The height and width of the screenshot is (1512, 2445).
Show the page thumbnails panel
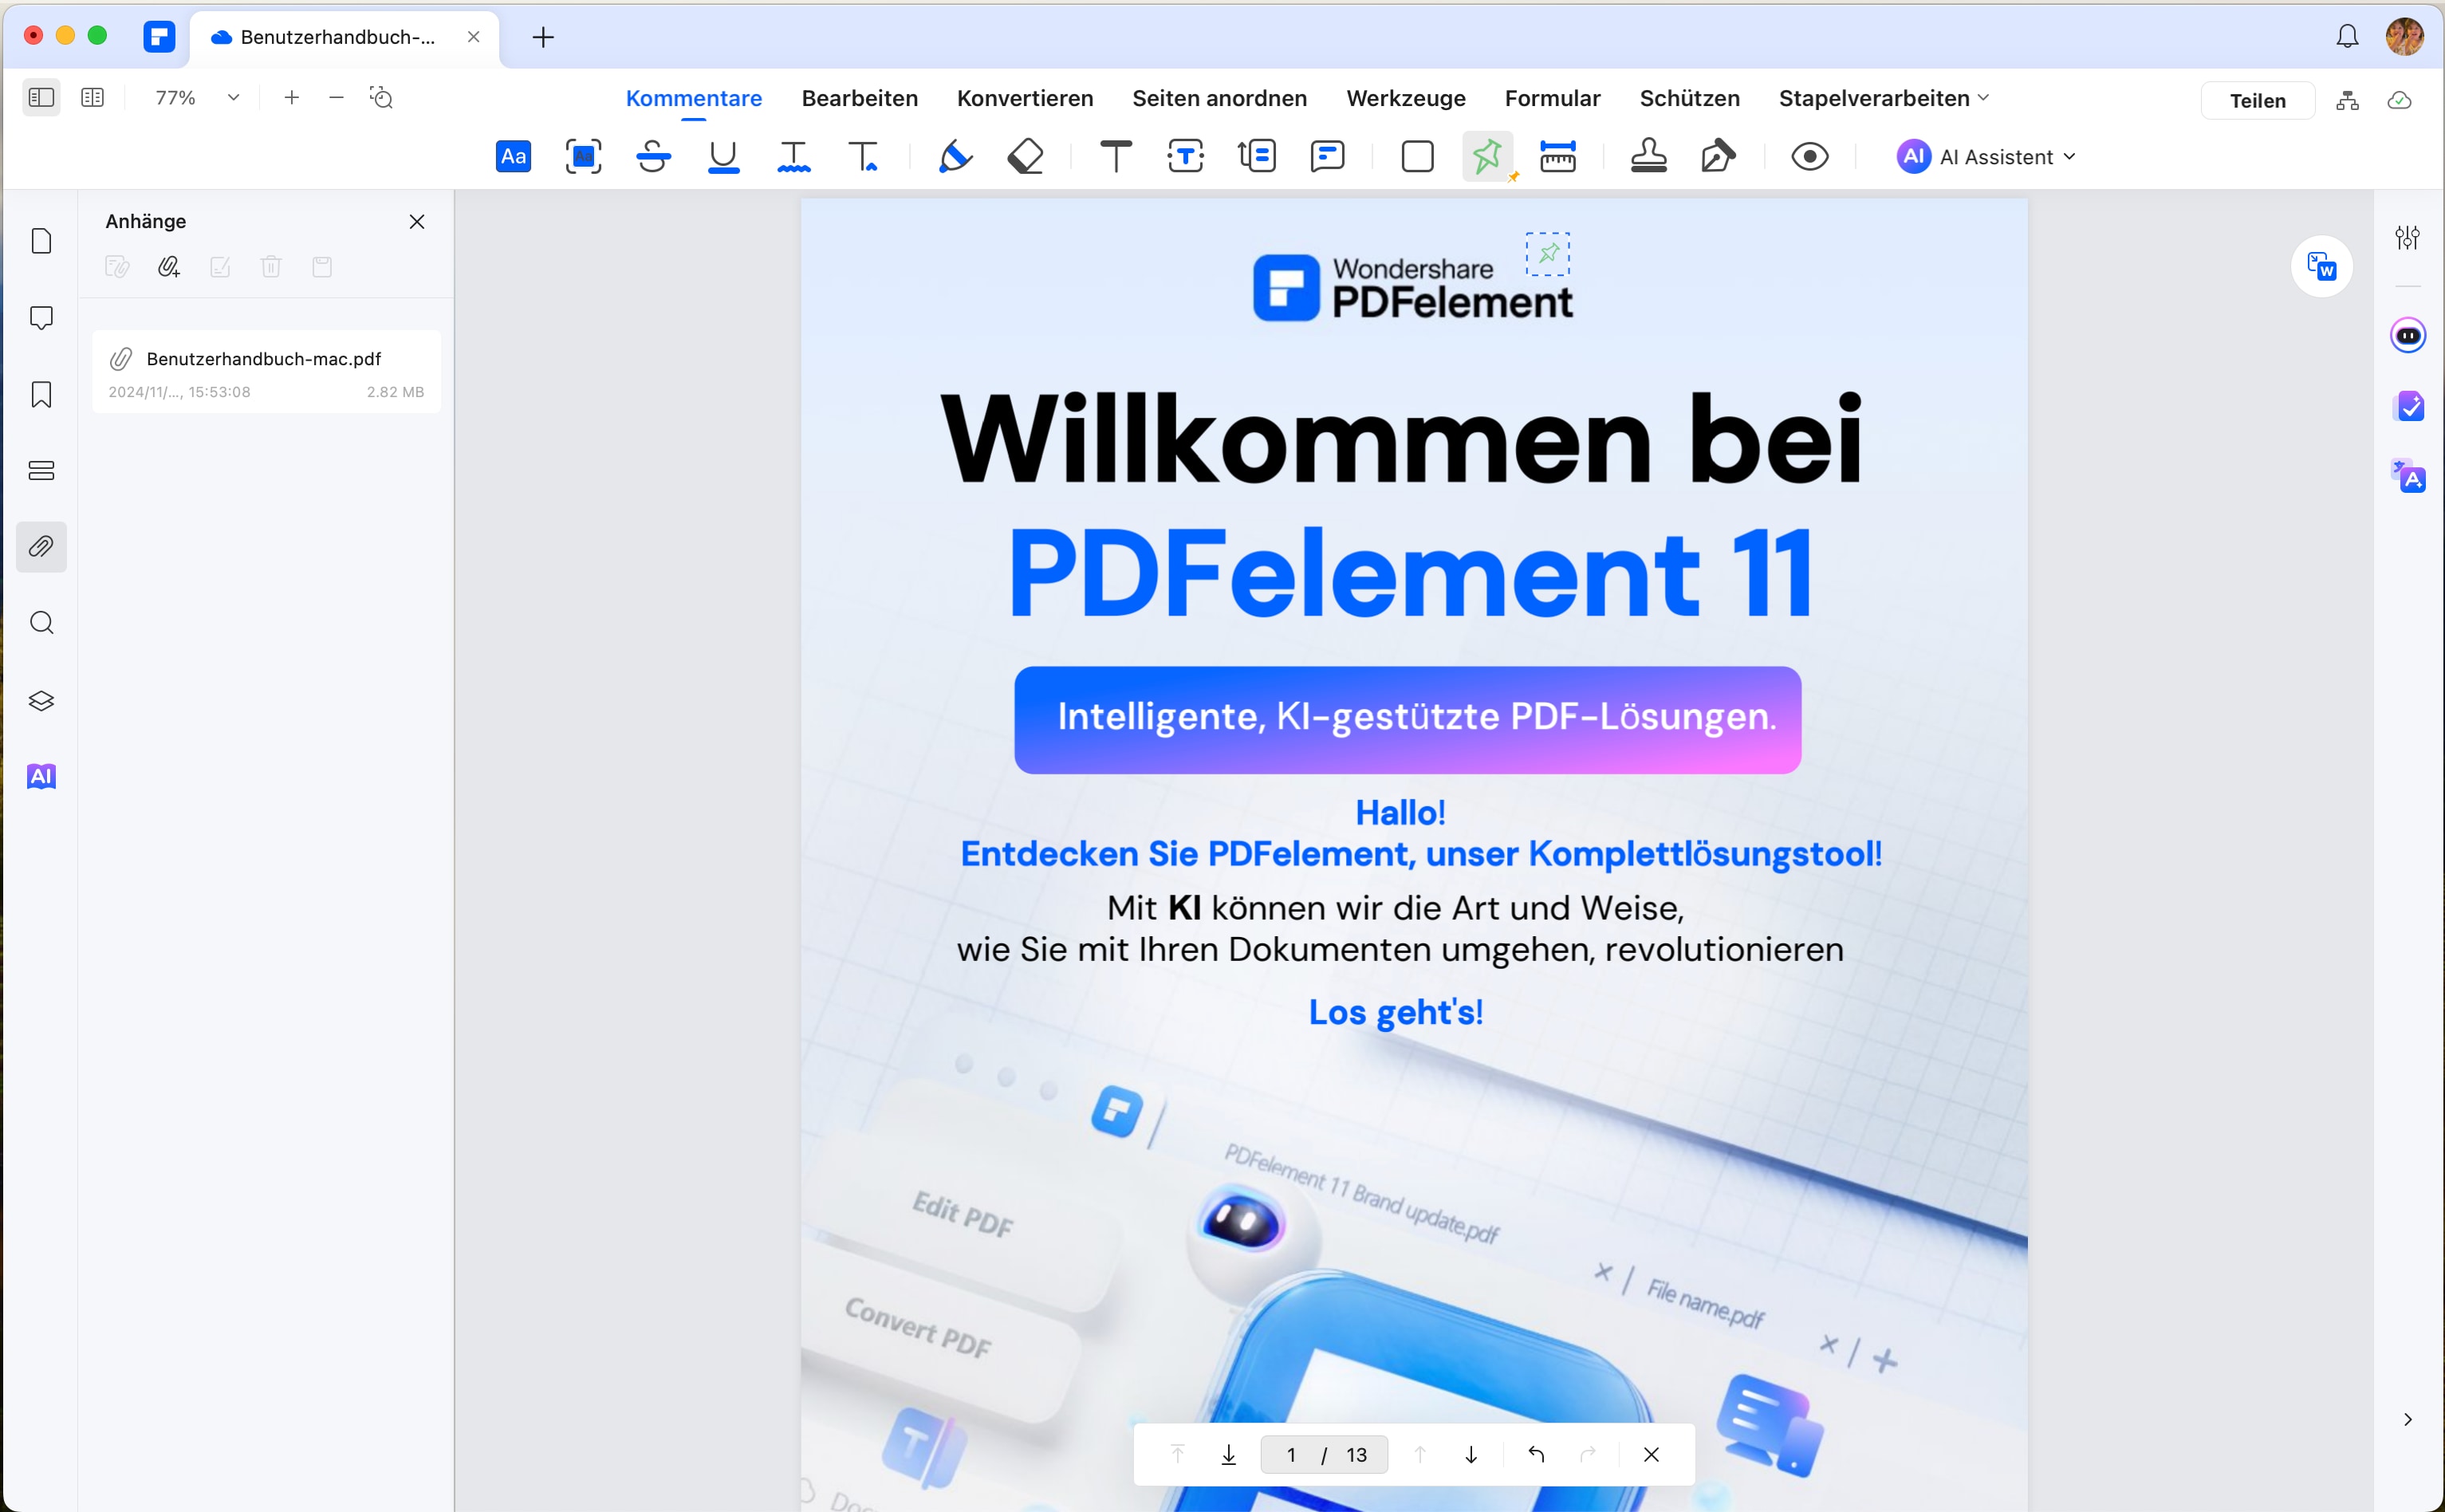click(41, 241)
